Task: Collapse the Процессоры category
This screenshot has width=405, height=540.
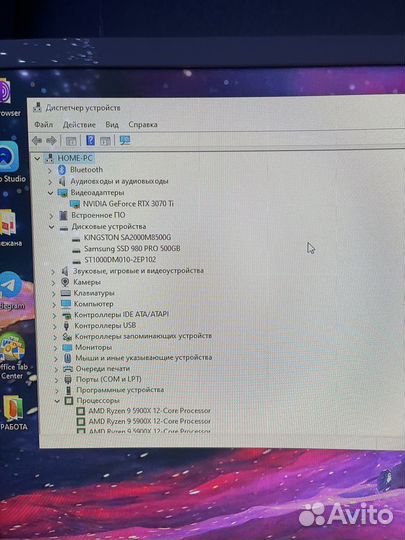Action: pos(57,401)
